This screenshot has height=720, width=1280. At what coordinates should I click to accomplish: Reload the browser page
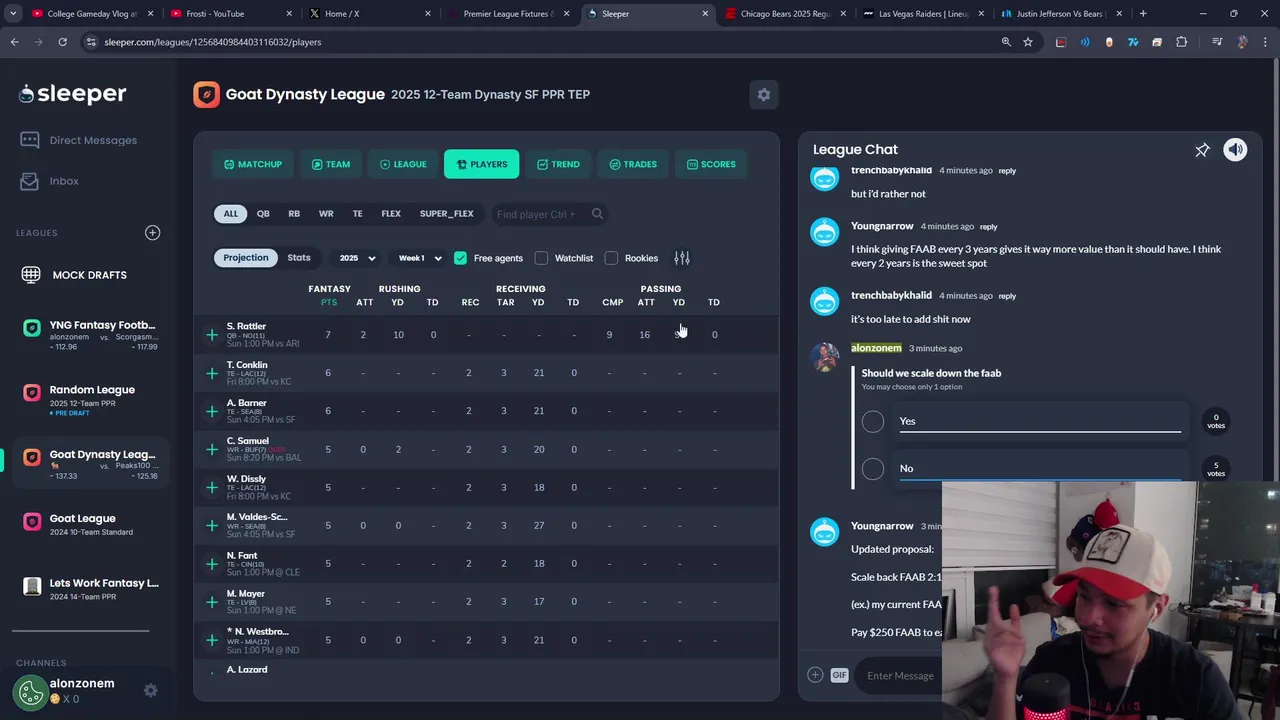62,42
